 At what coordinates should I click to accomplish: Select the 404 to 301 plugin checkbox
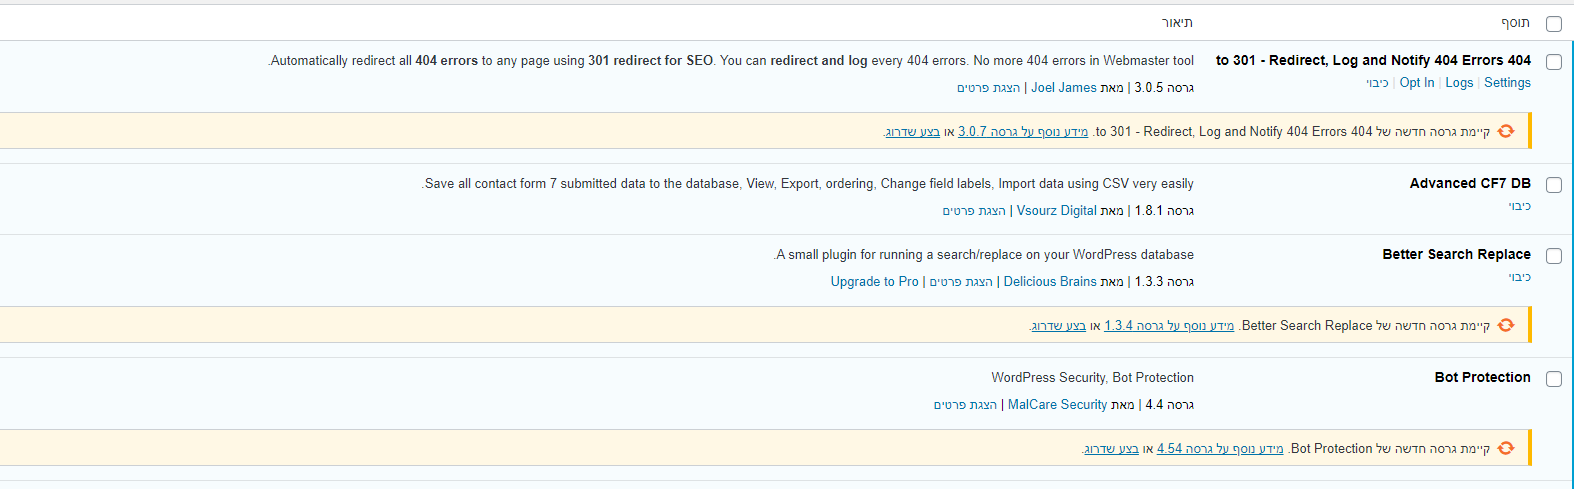(x=1553, y=62)
